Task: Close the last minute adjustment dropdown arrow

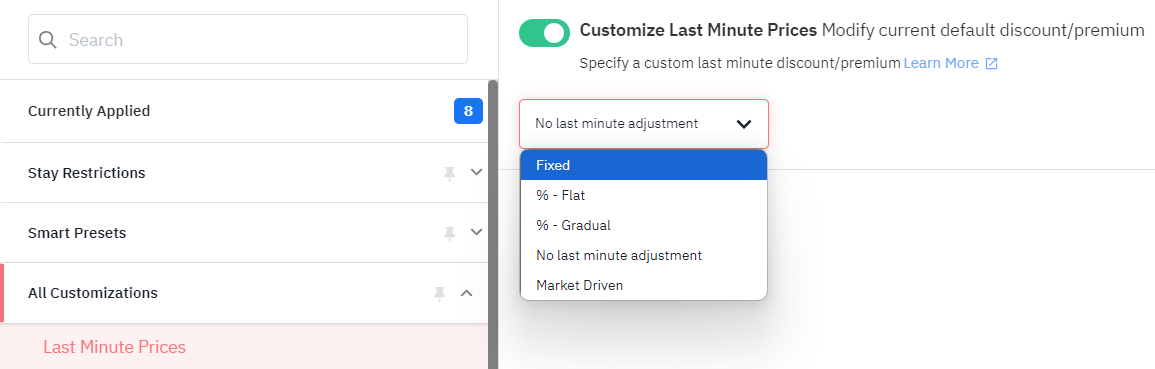Action: coord(744,124)
